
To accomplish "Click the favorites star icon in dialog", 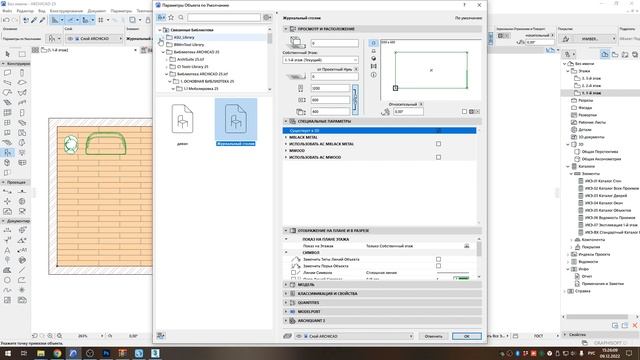I will tap(171, 18).
